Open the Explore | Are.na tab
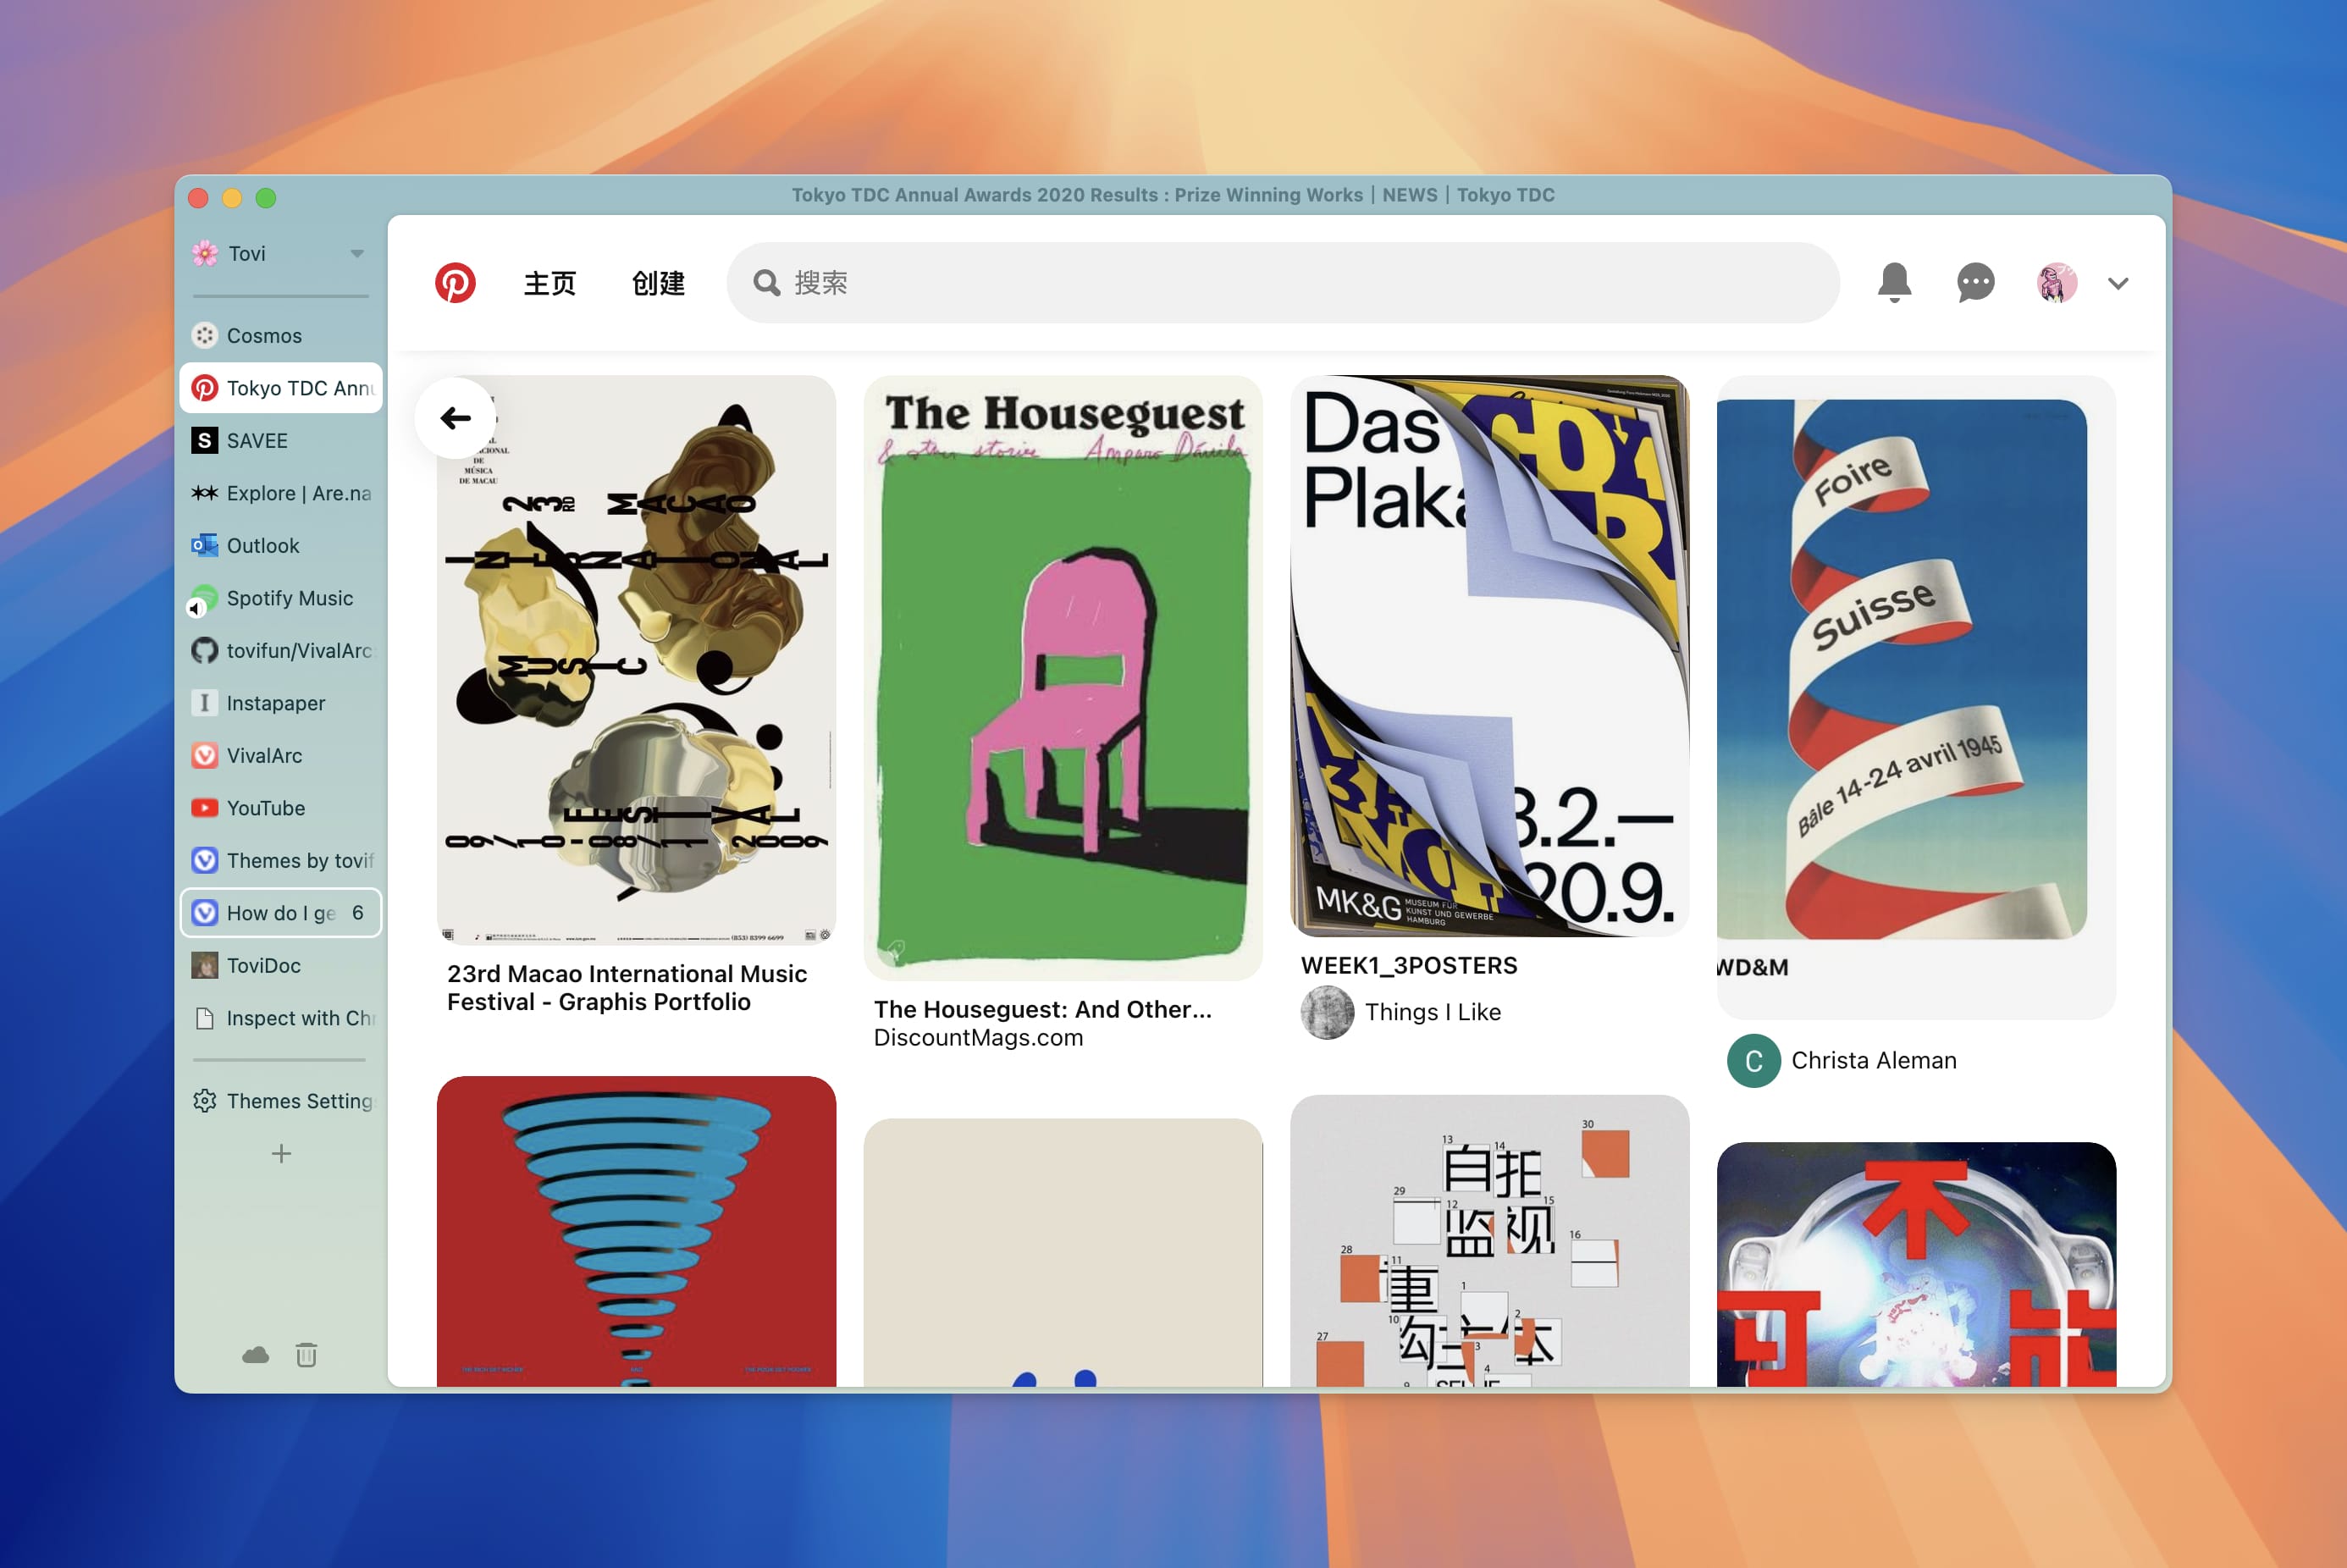 [x=281, y=493]
